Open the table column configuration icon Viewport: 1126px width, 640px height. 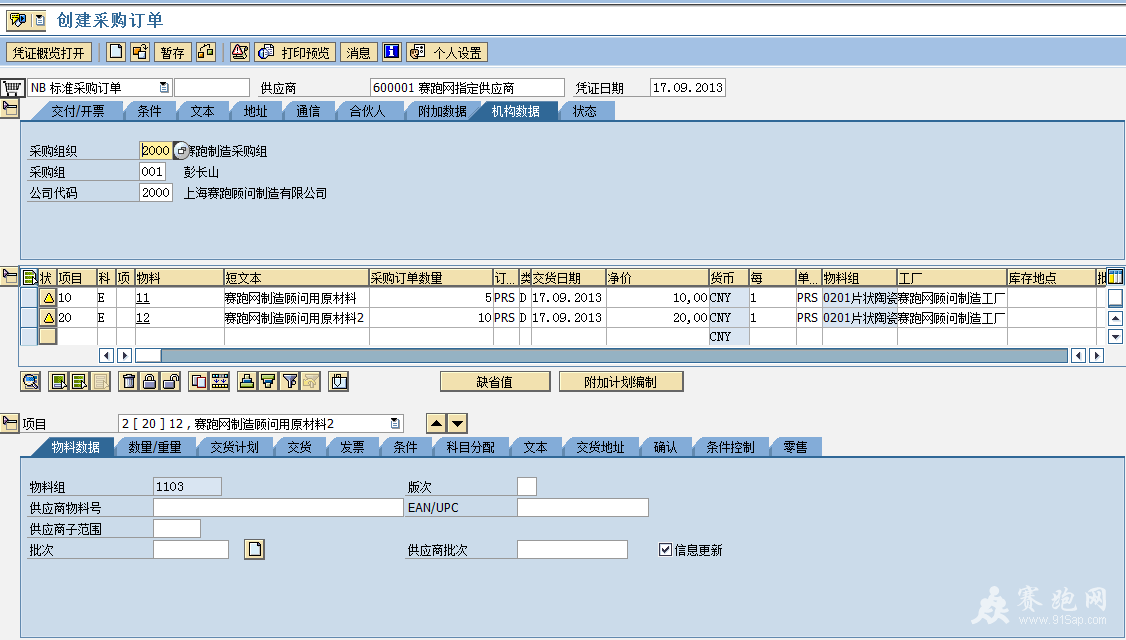click(1115, 277)
